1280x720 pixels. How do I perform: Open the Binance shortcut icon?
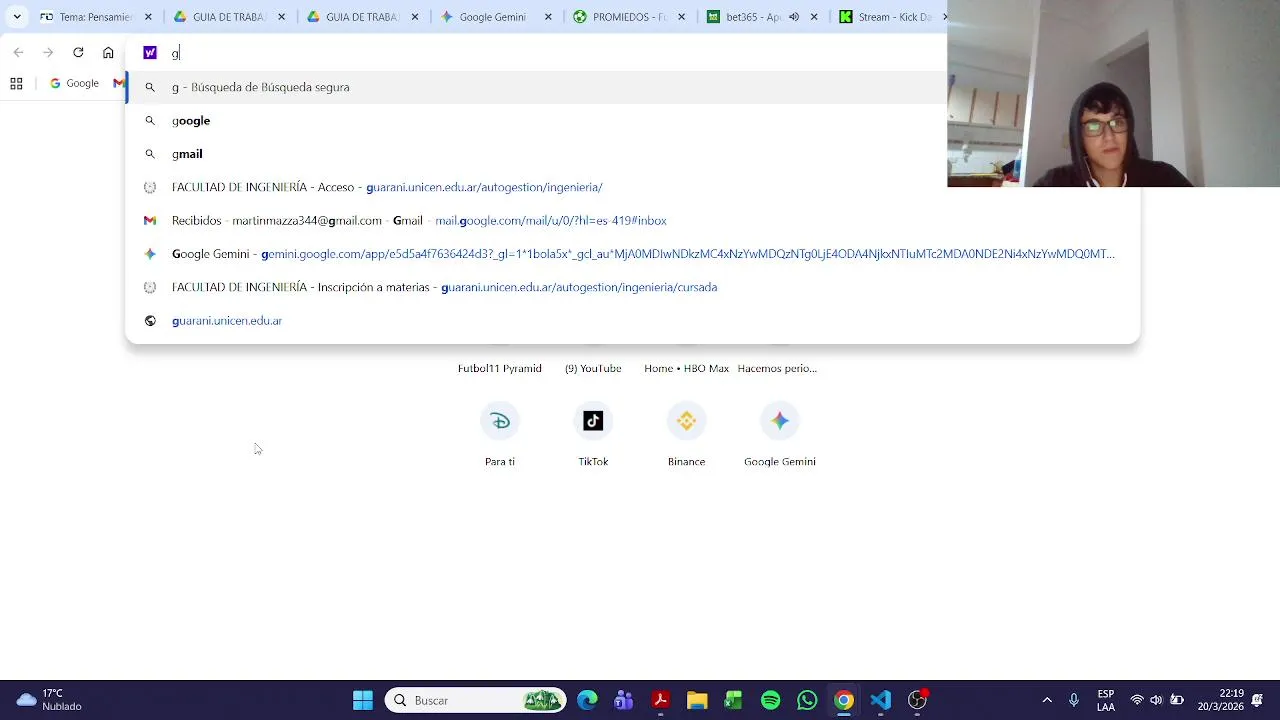pyautogui.click(x=686, y=421)
